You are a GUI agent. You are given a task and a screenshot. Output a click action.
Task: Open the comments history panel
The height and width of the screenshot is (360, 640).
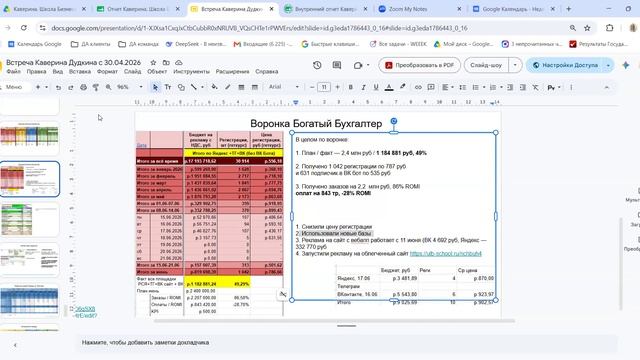pos(337,65)
